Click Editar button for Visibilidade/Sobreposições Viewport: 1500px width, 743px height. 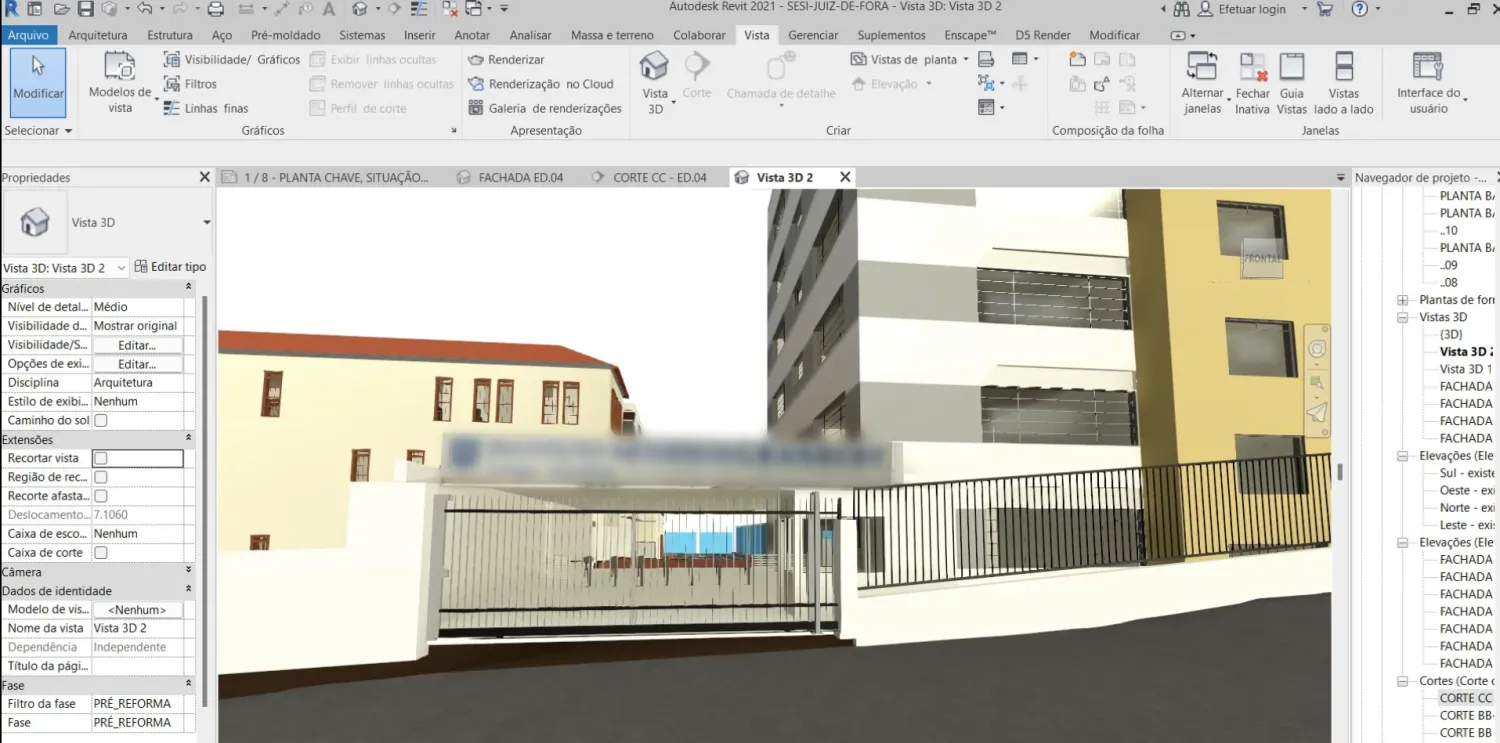point(137,345)
